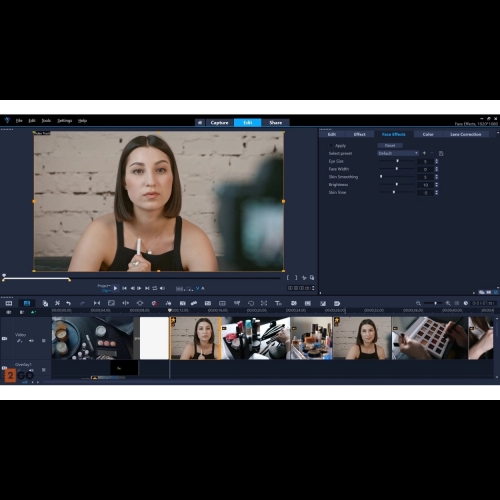The width and height of the screenshot is (500, 500).
Task: Toggle the Video track visibility icon
Action: 4,338
